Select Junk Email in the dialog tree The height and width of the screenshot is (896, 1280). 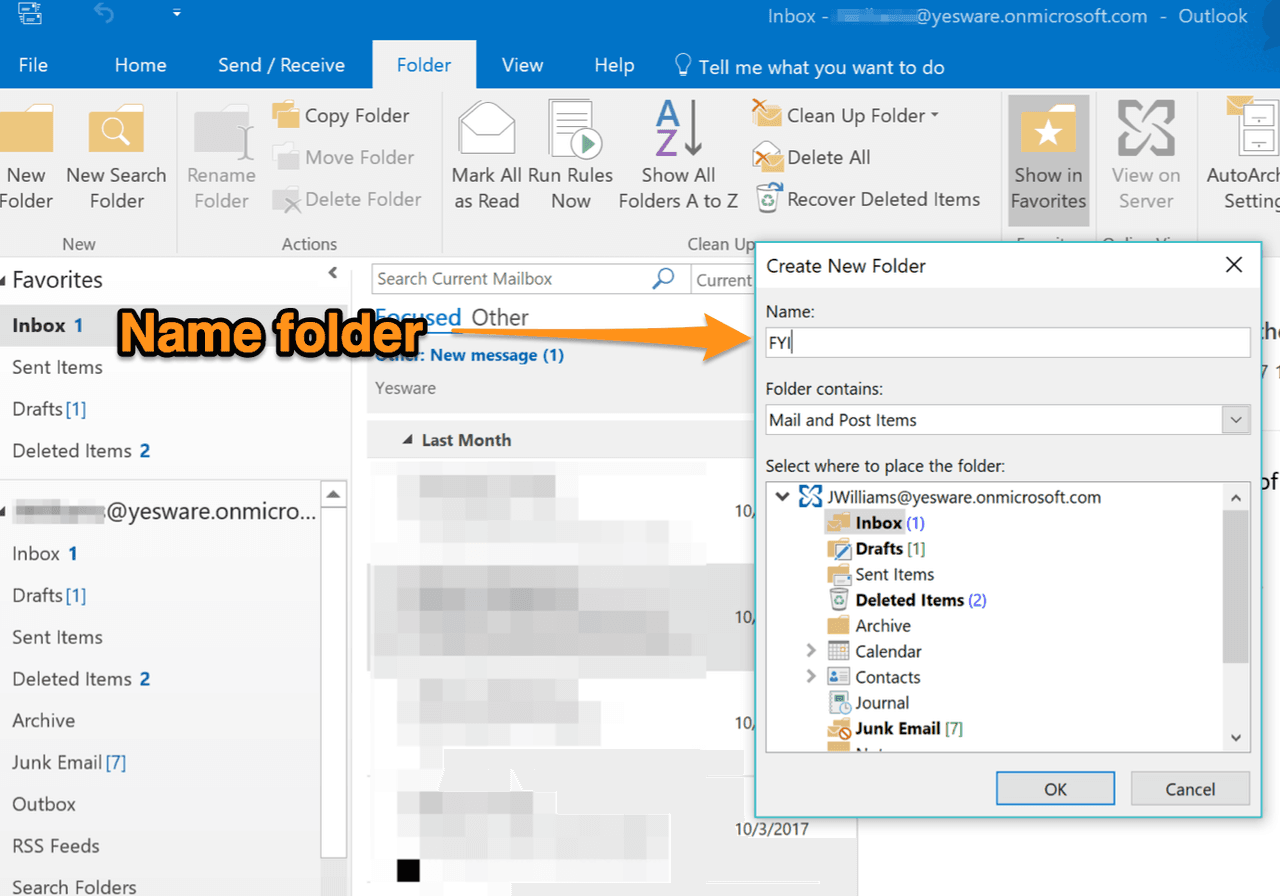pos(894,729)
